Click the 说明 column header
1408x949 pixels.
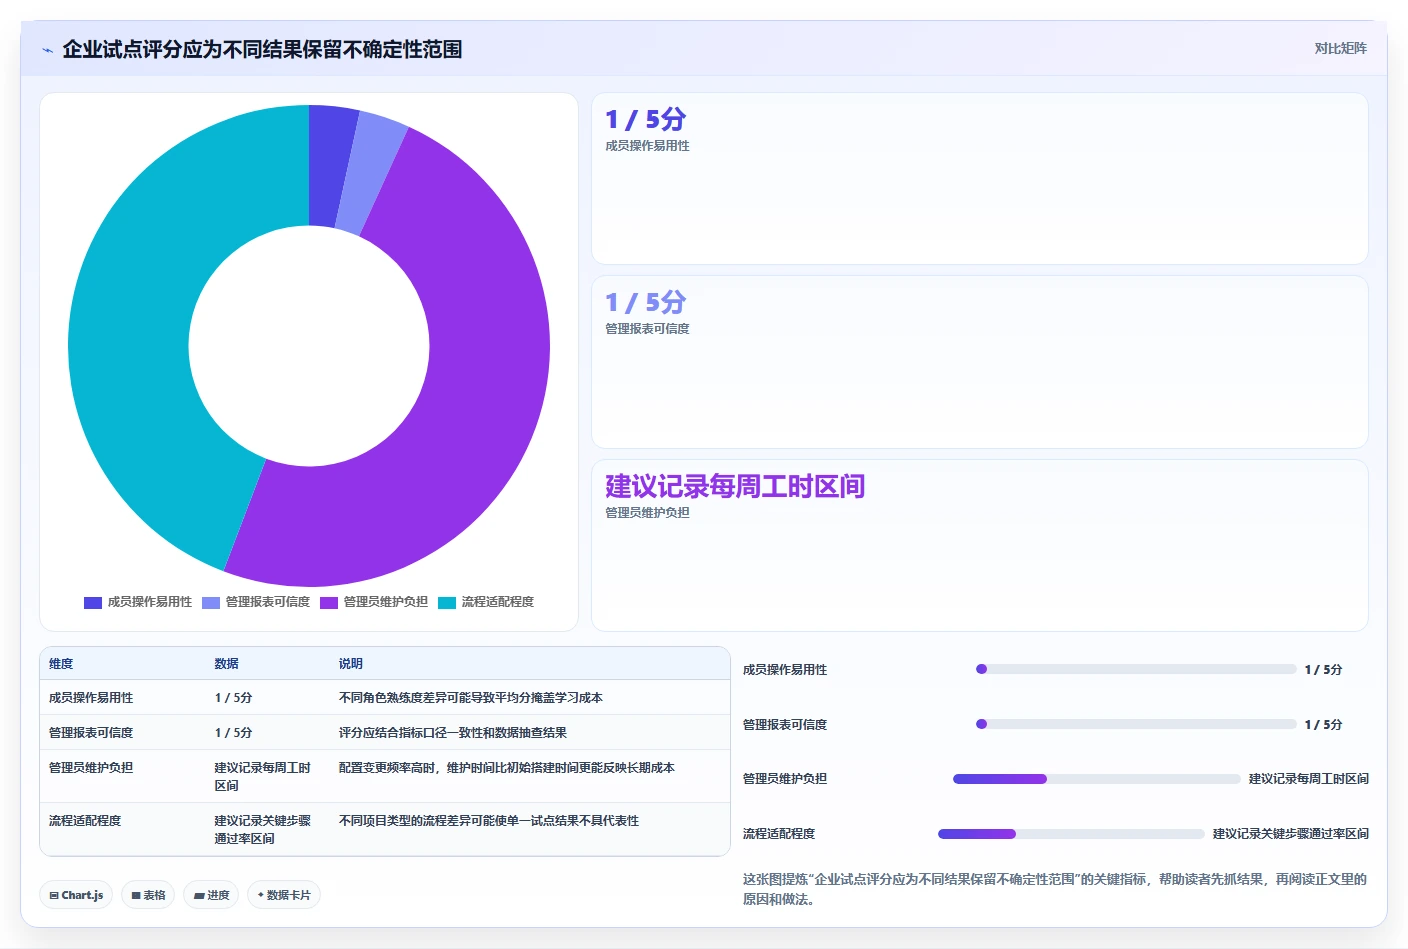tap(351, 664)
